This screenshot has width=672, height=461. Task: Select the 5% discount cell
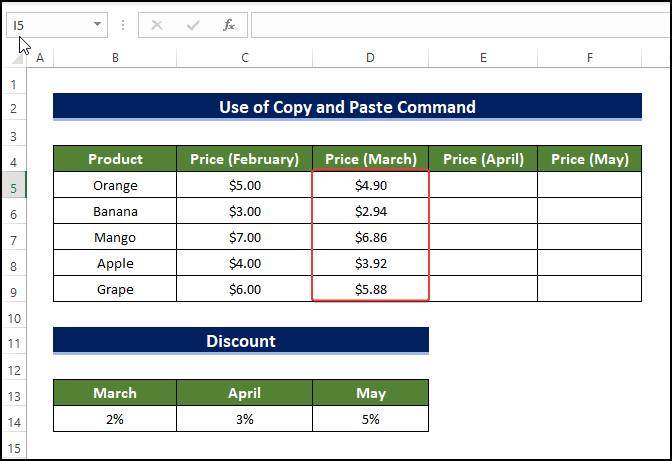point(371,419)
